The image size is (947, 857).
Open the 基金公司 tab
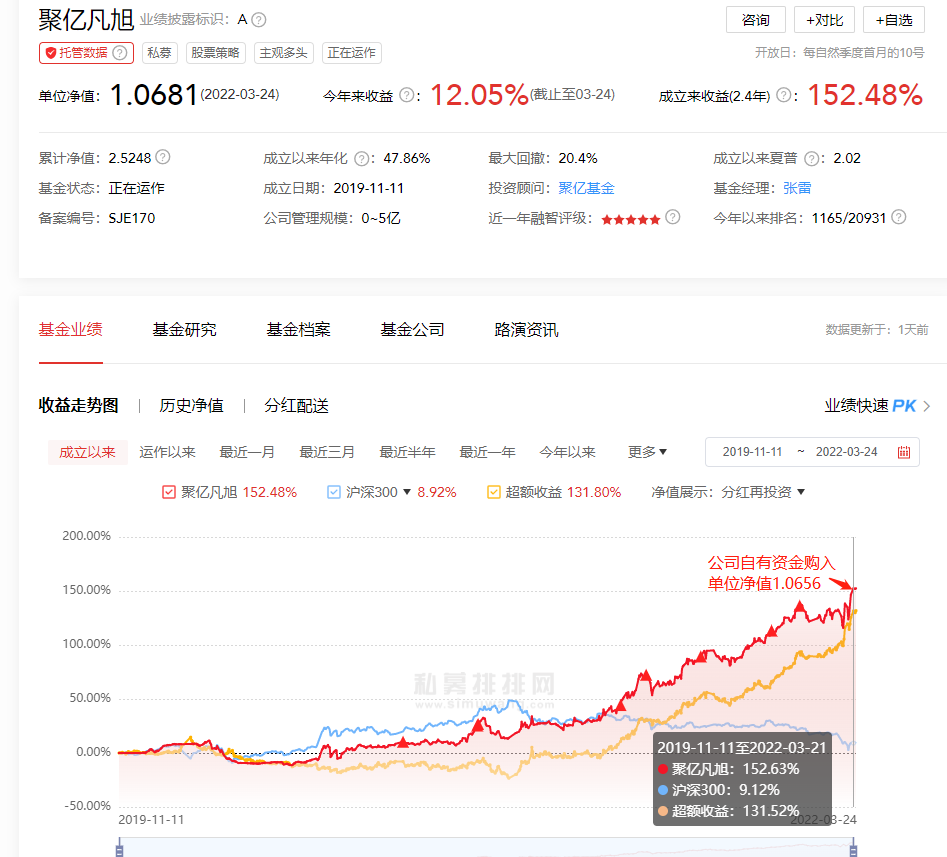coord(413,330)
